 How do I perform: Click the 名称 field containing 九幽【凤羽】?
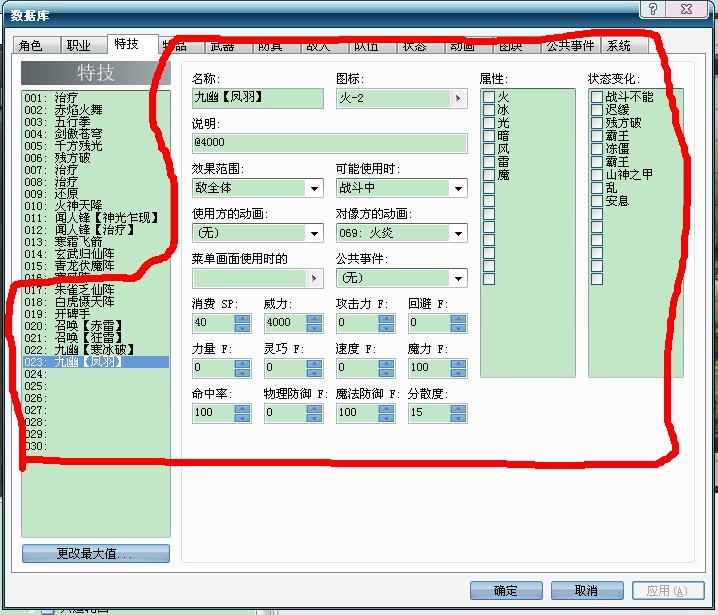point(258,98)
